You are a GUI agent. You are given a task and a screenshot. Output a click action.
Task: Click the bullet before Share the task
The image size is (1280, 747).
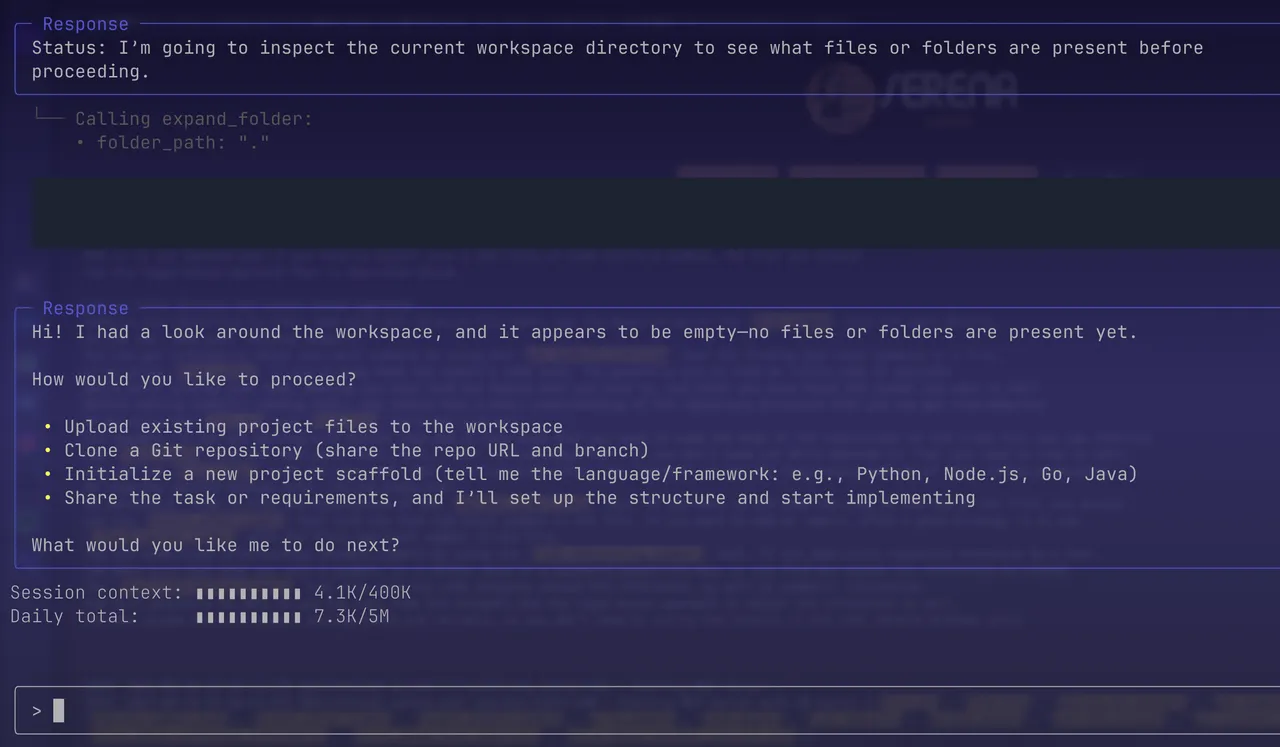tap(48, 498)
